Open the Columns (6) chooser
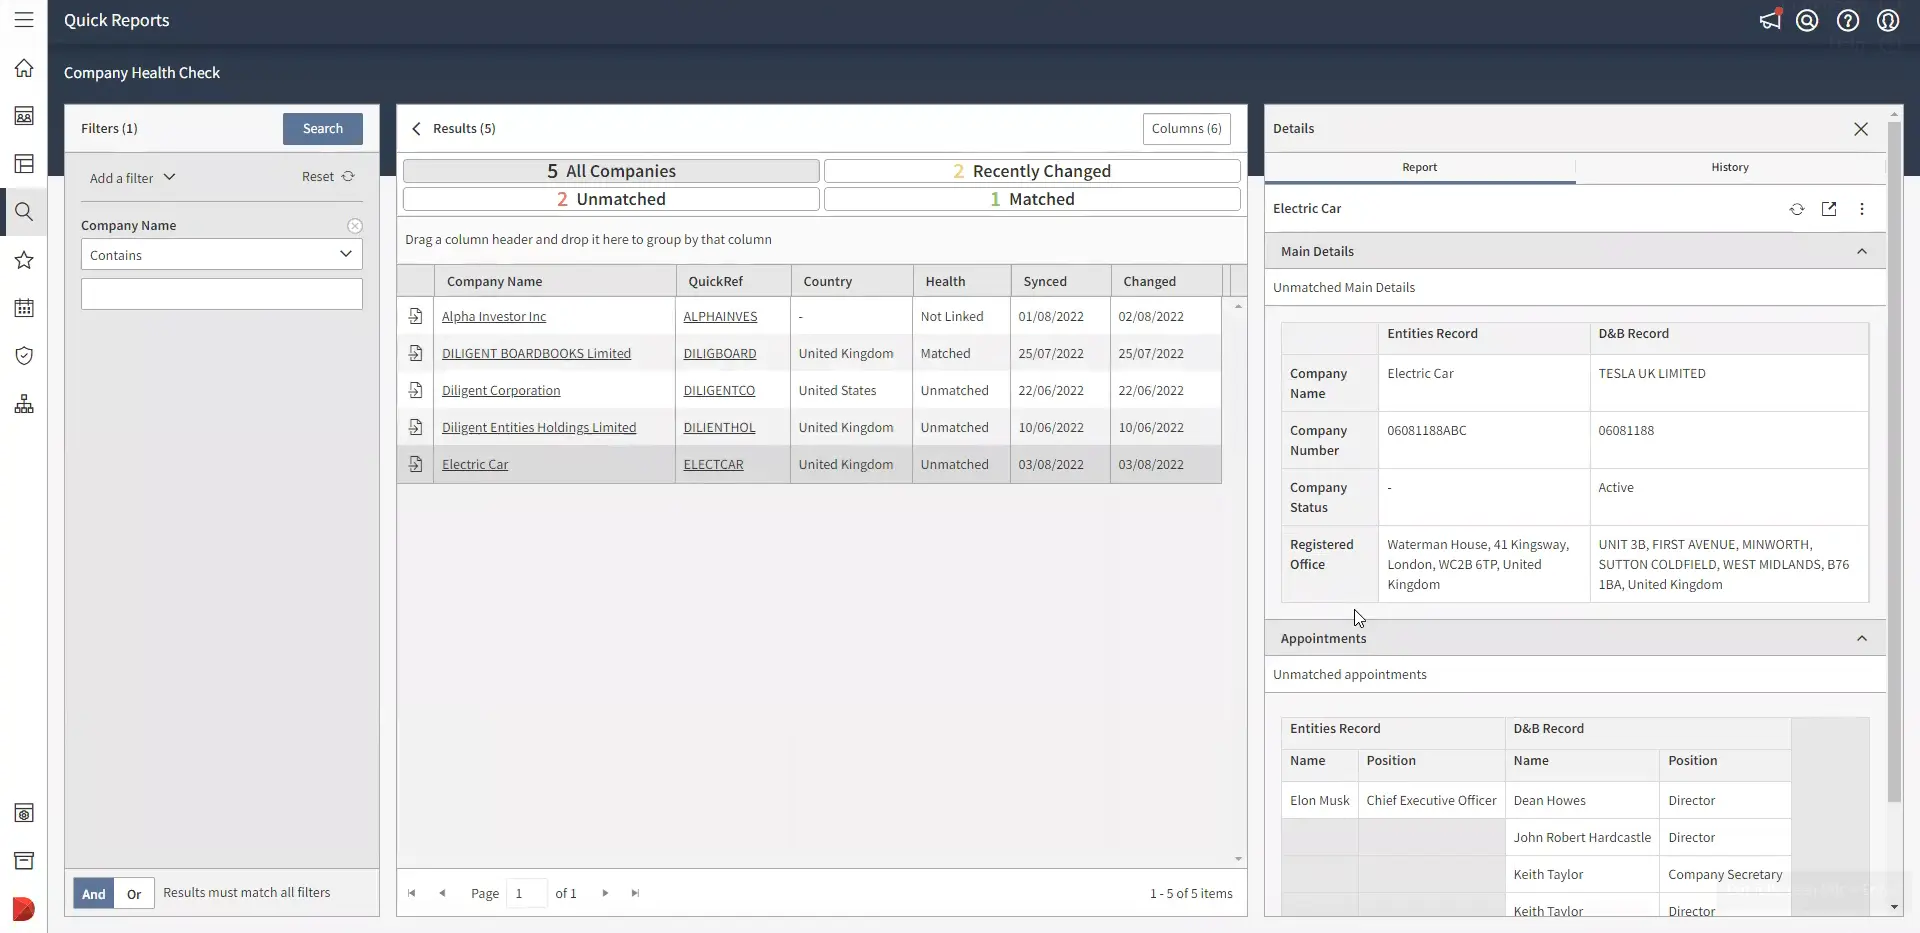 click(x=1186, y=129)
